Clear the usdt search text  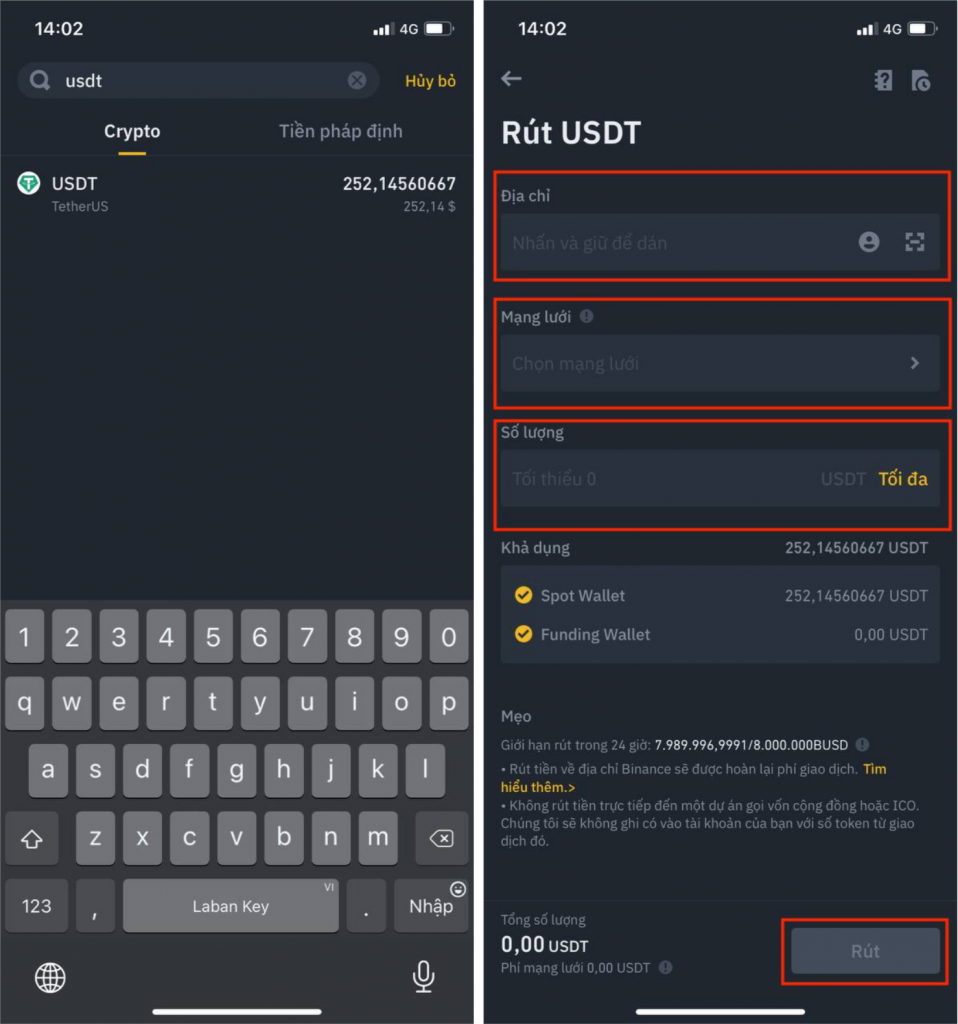click(357, 80)
